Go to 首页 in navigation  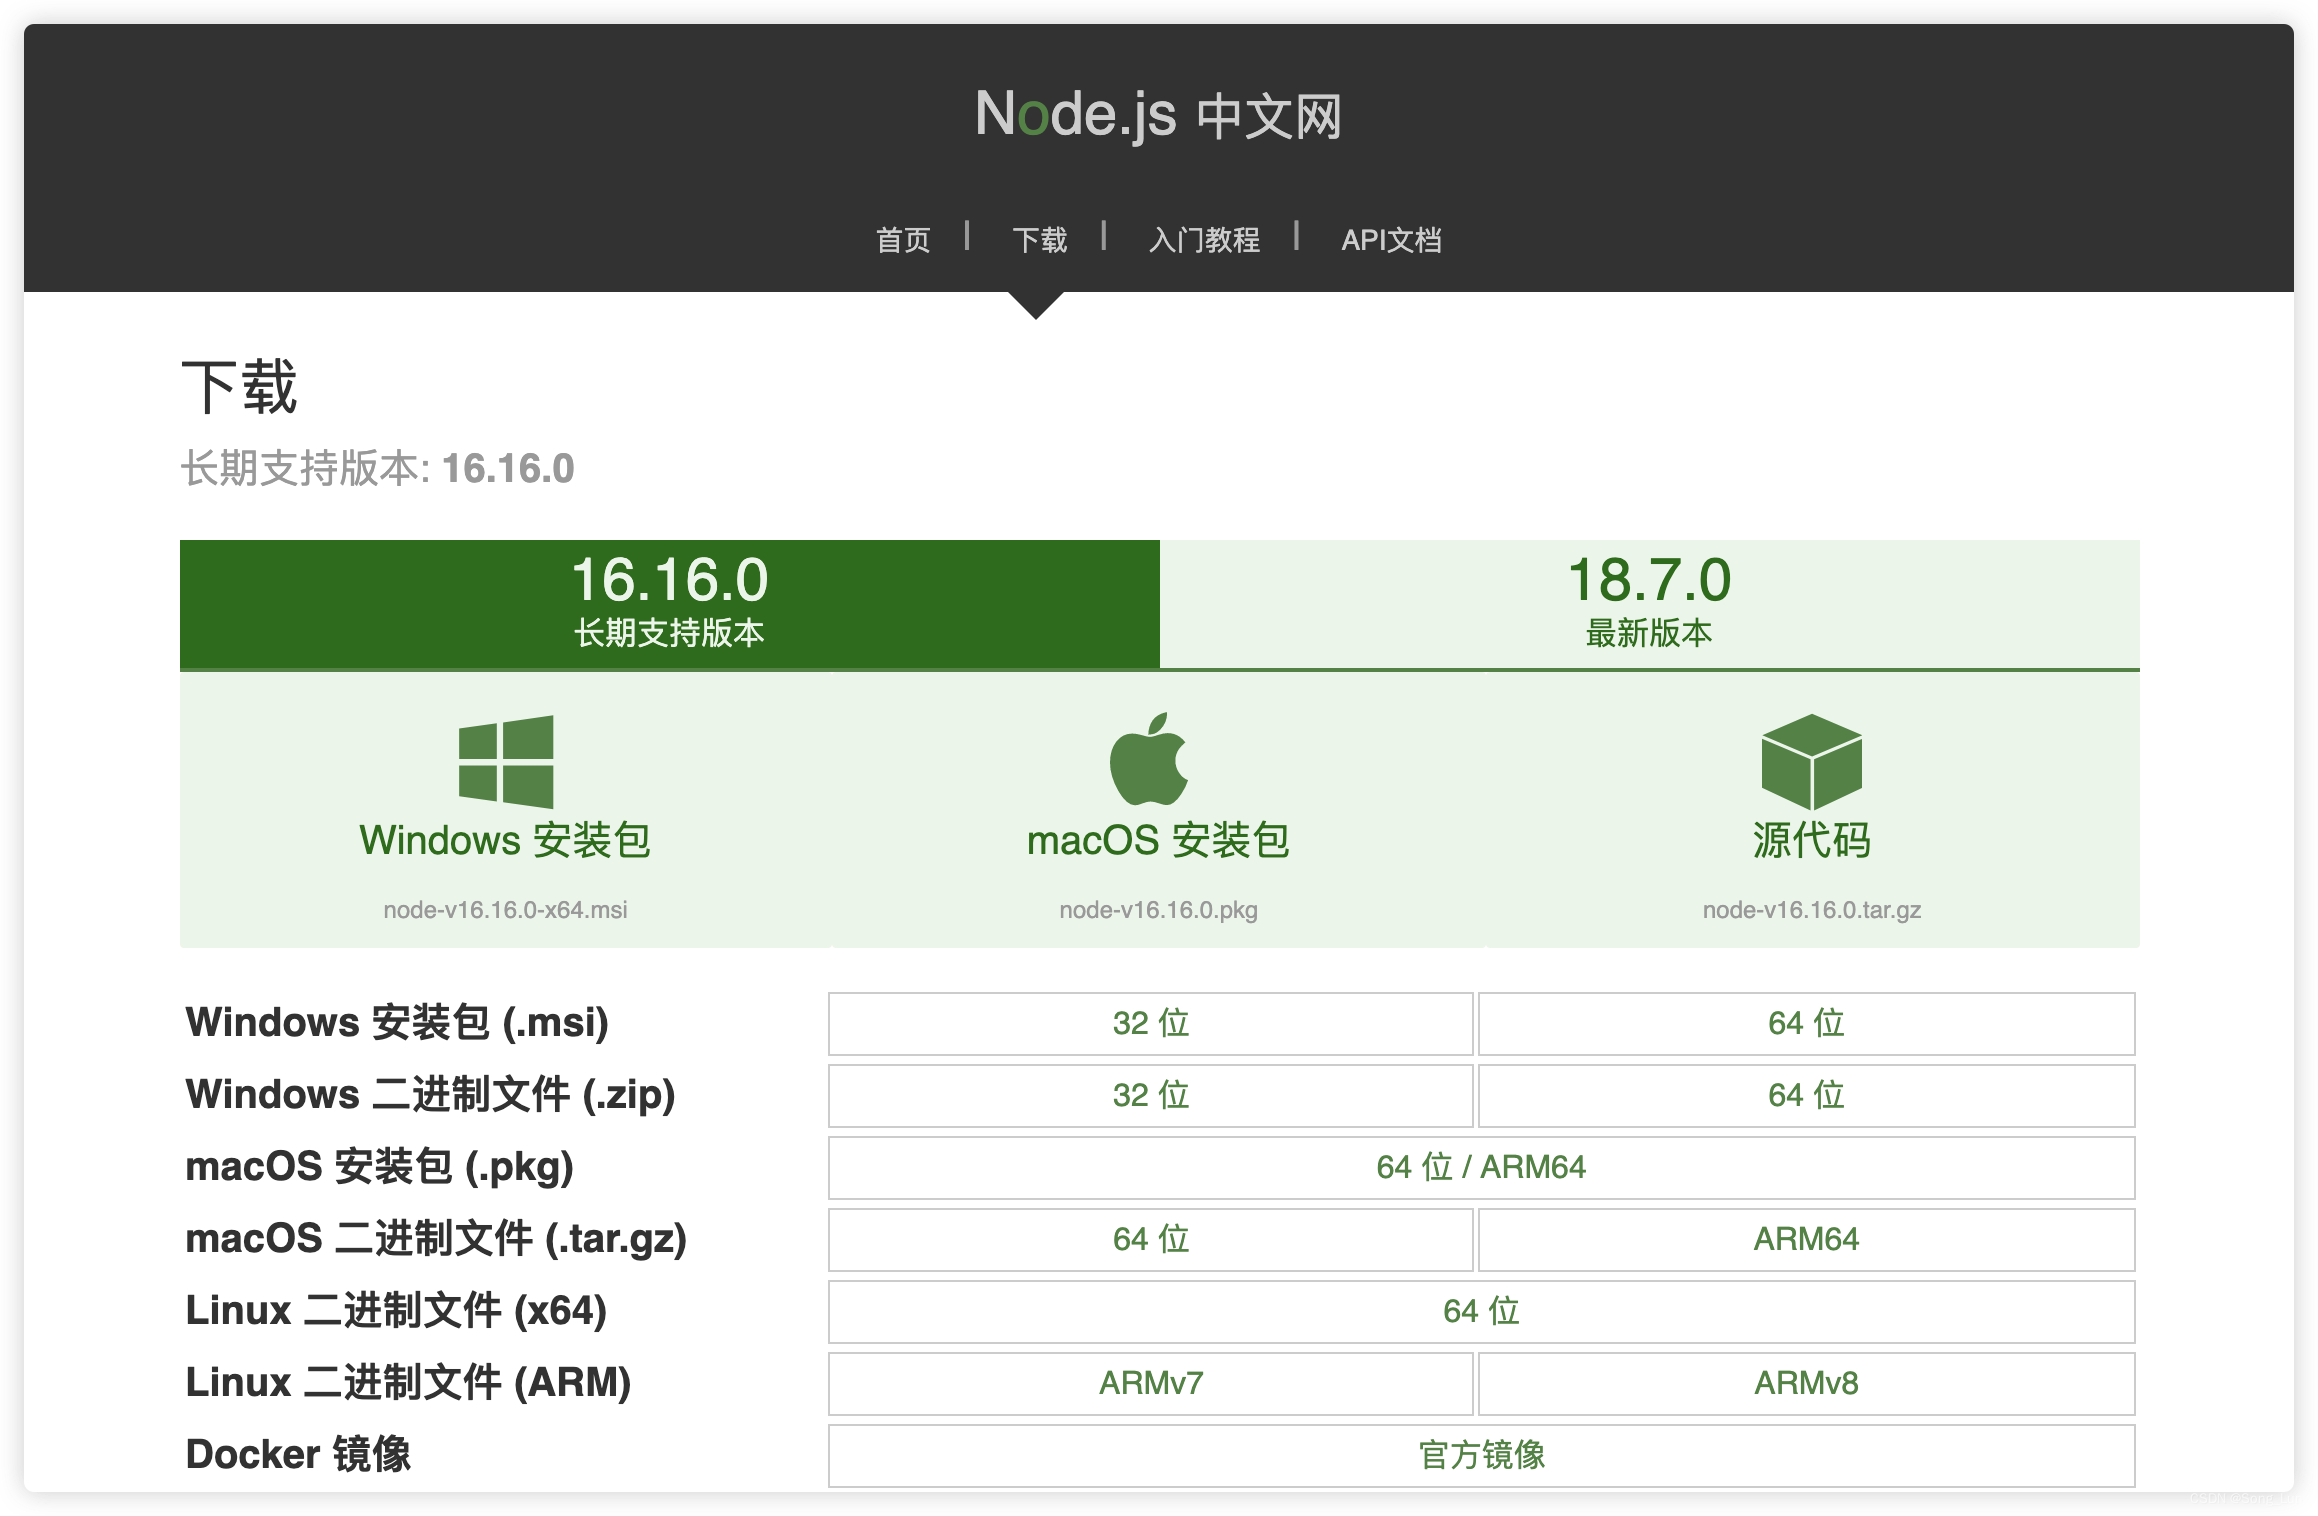click(x=903, y=240)
